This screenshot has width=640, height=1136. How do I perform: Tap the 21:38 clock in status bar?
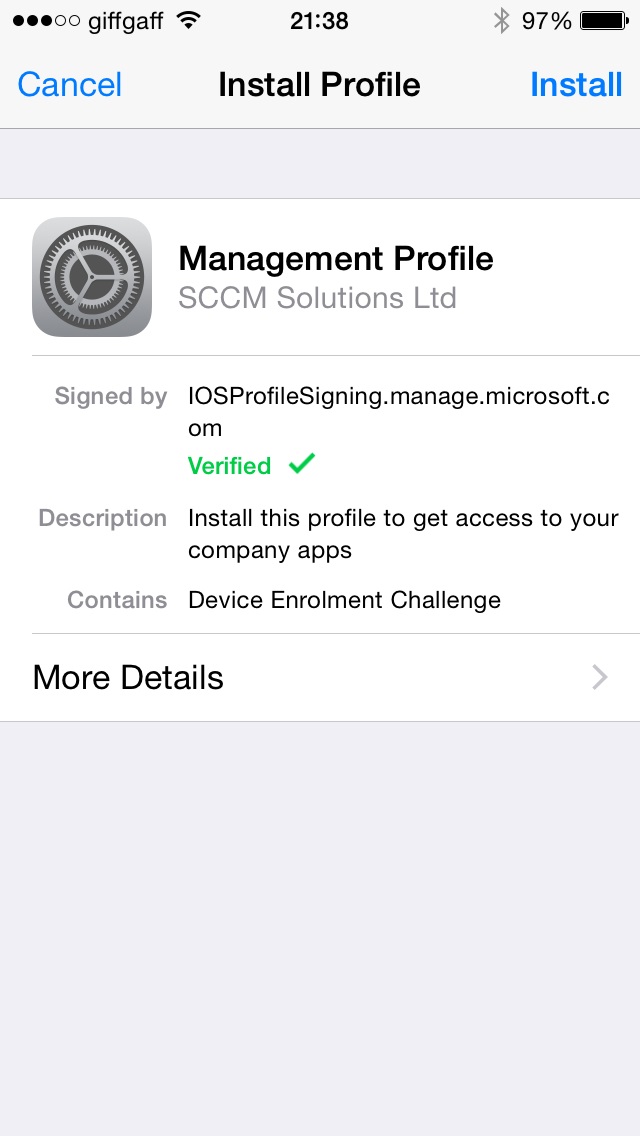319,20
